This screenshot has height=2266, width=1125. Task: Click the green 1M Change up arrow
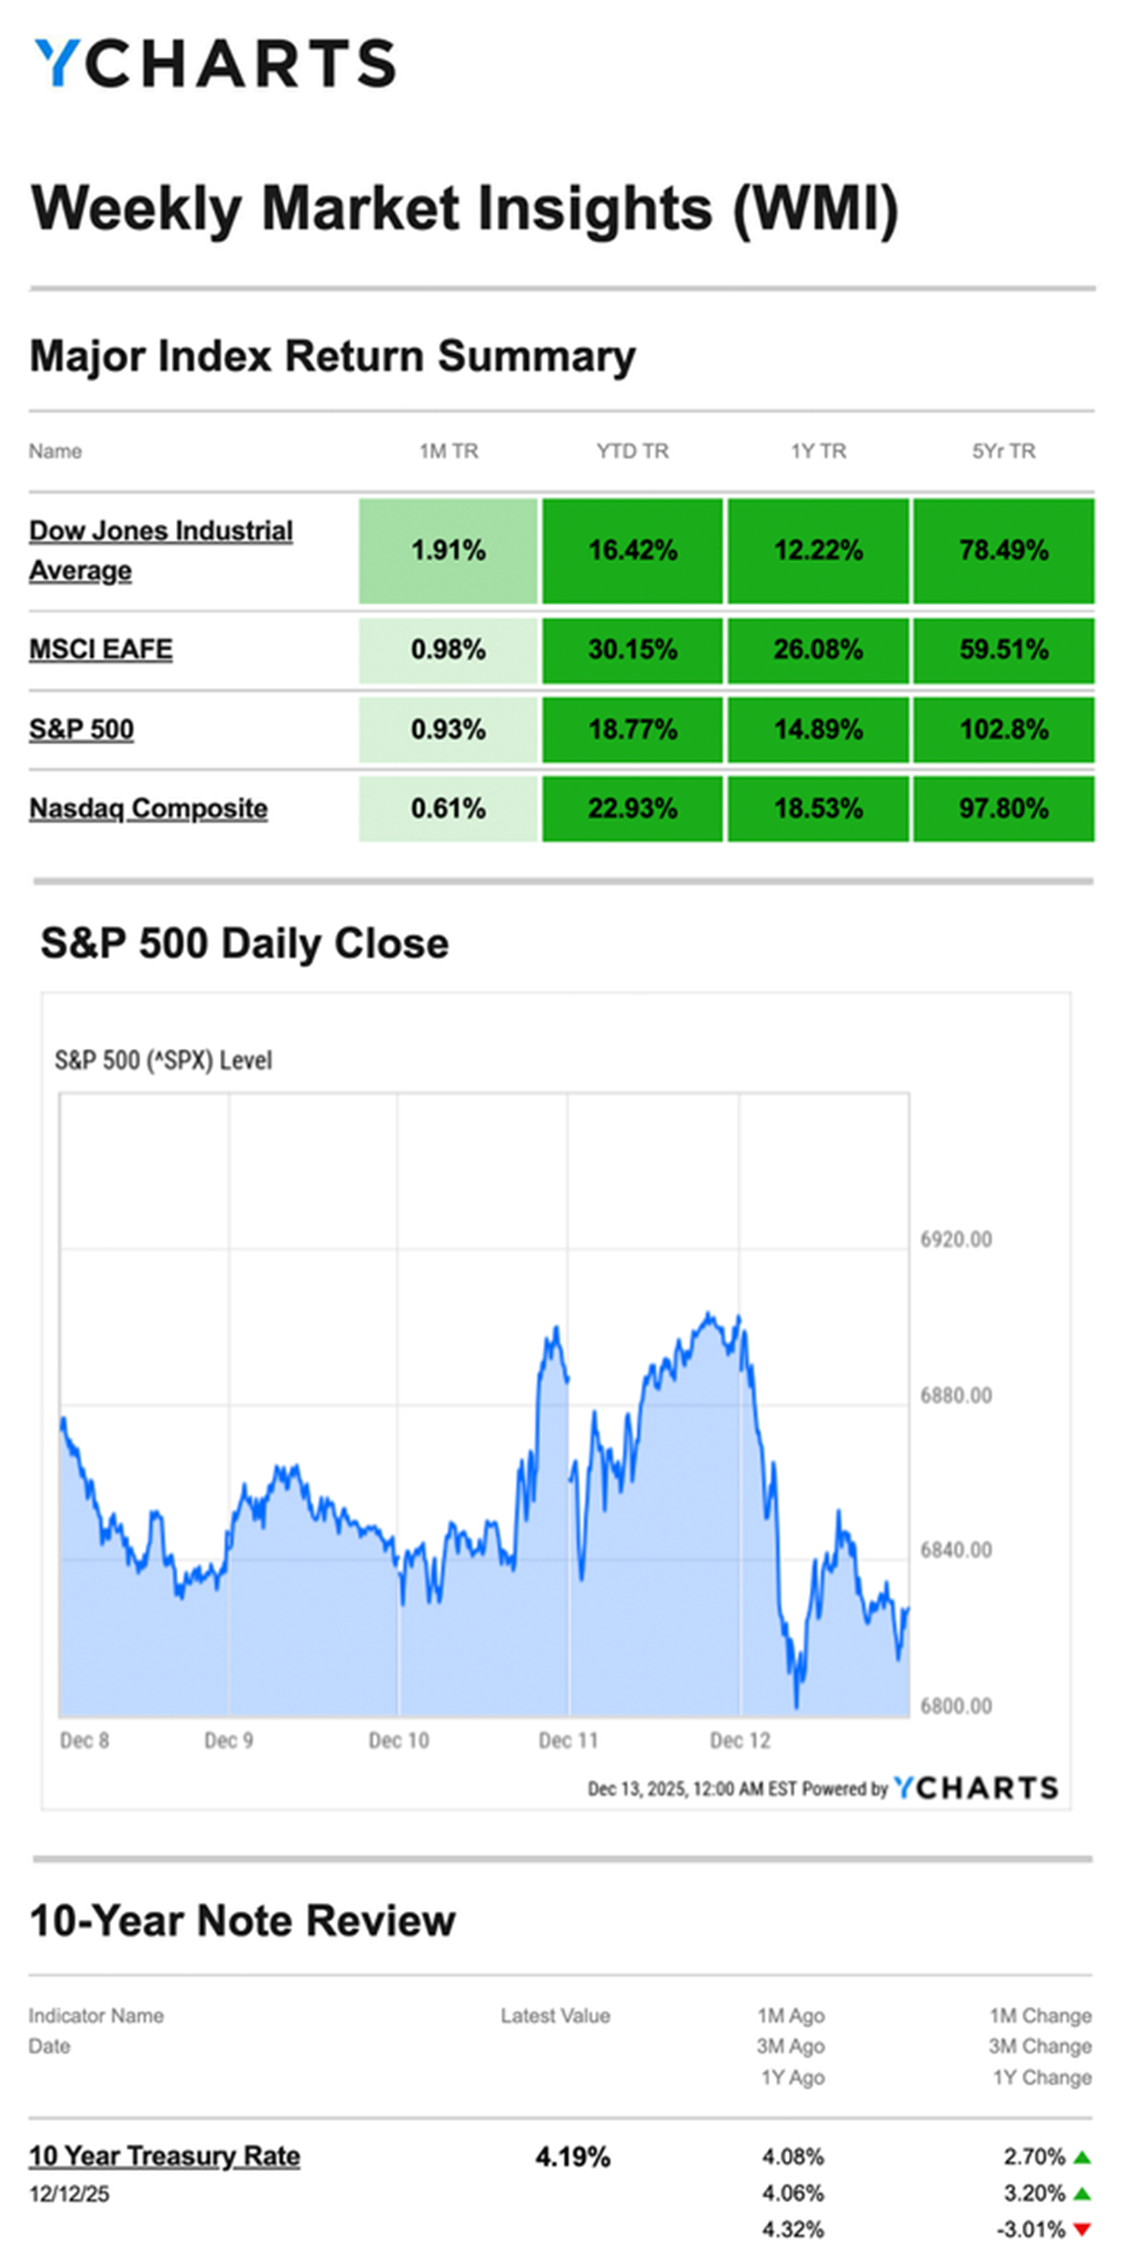1081,2157
